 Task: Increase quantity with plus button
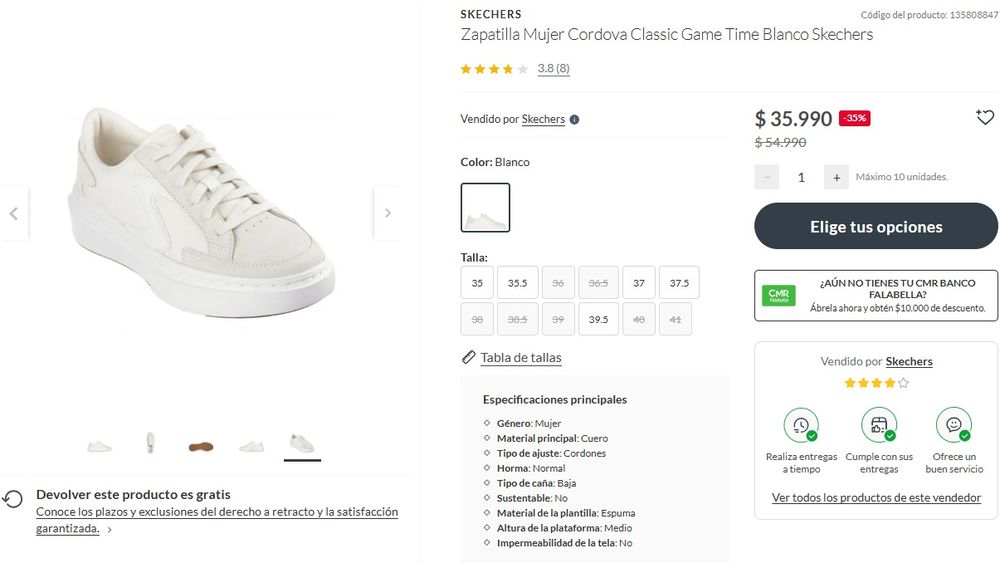(x=836, y=177)
